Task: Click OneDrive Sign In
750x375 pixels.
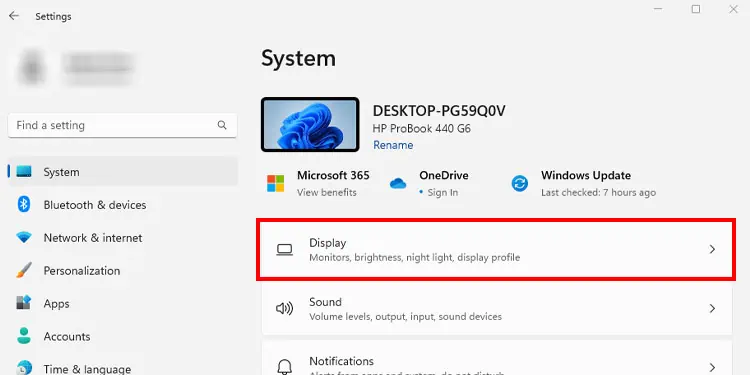Action: click(443, 192)
